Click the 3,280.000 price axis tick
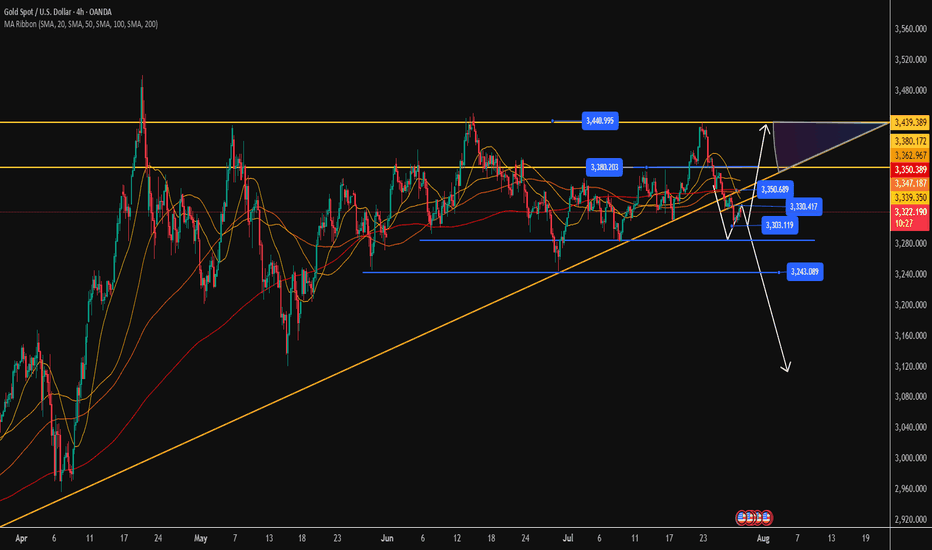932x550 pixels. click(910, 243)
